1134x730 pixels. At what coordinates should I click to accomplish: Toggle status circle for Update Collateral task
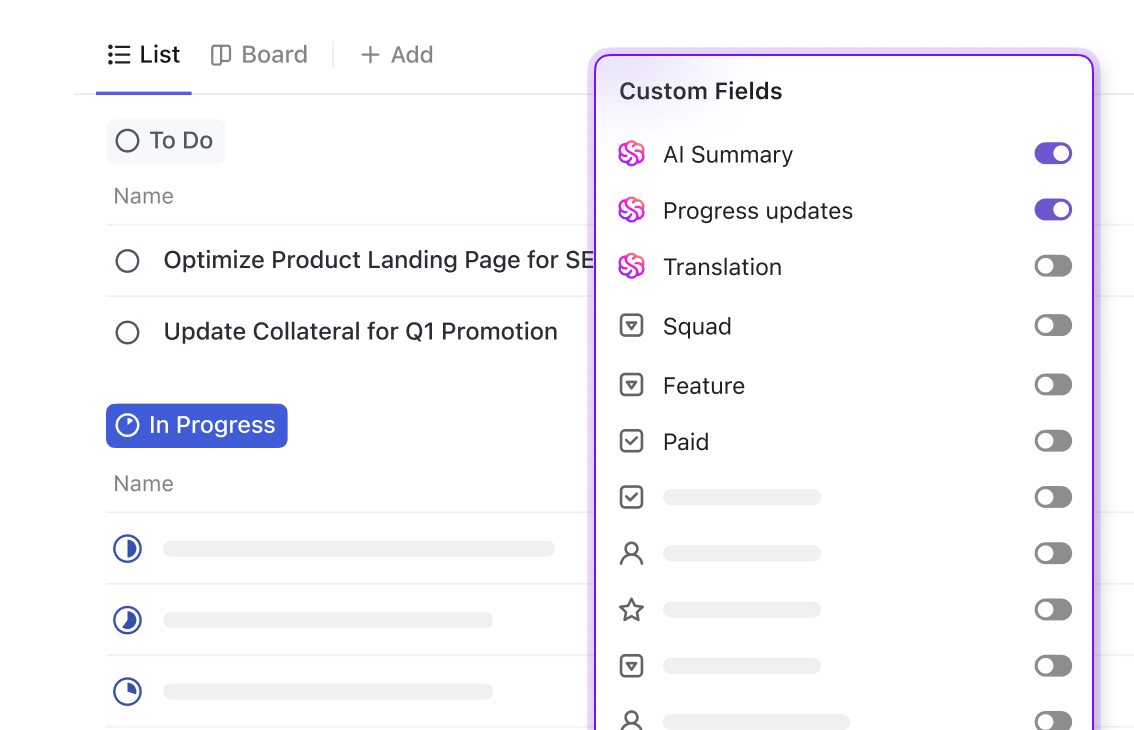pyautogui.click(x=127, y=332)
